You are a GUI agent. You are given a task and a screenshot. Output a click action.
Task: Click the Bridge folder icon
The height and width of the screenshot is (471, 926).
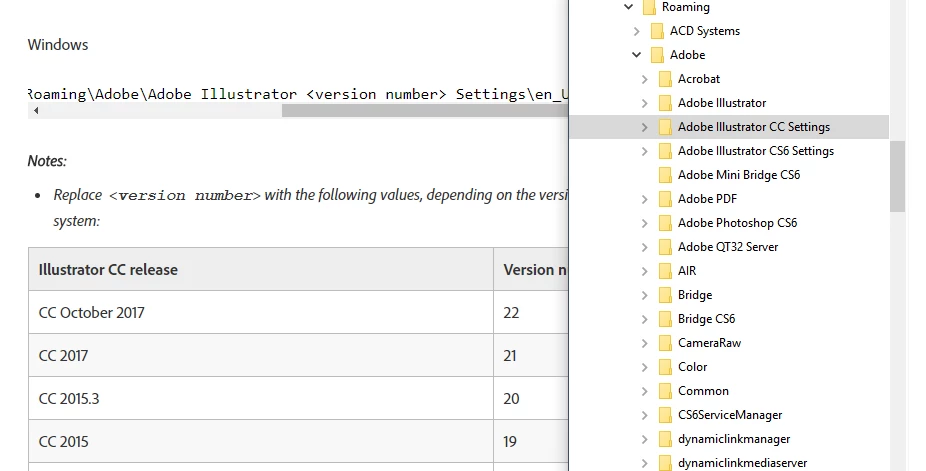point(666,295)
